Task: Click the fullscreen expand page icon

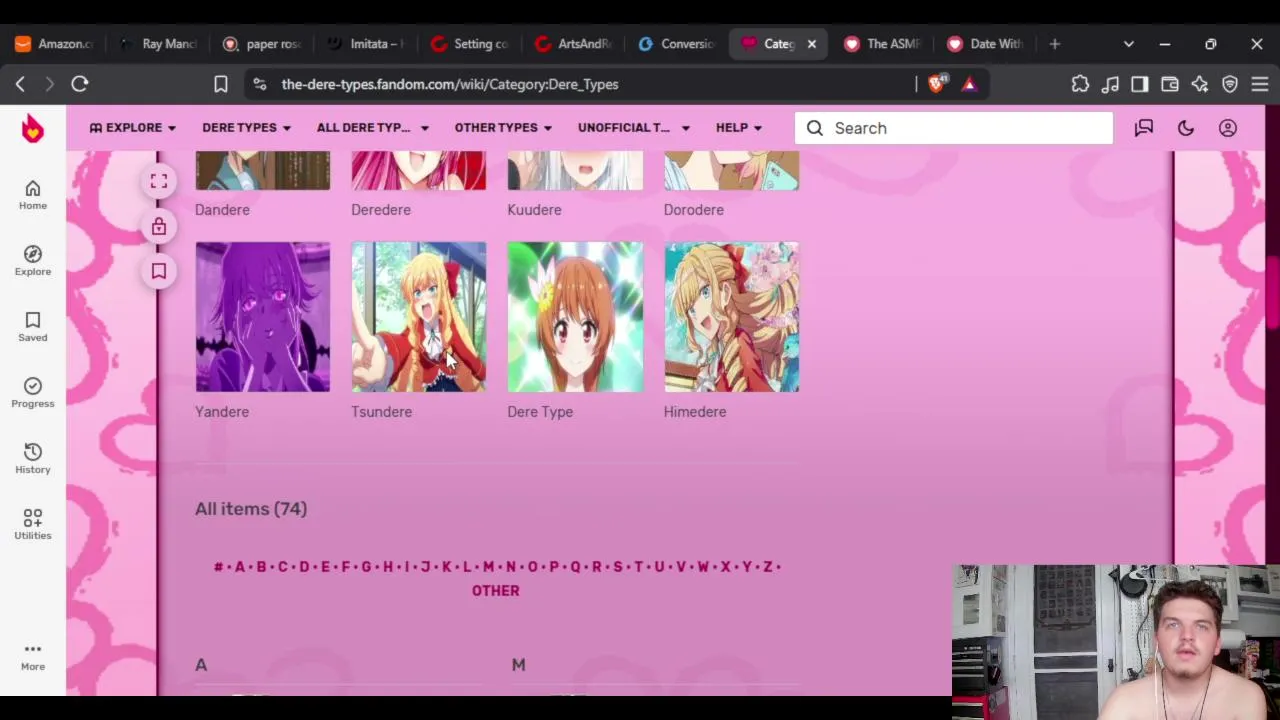Action: point(159,181)
